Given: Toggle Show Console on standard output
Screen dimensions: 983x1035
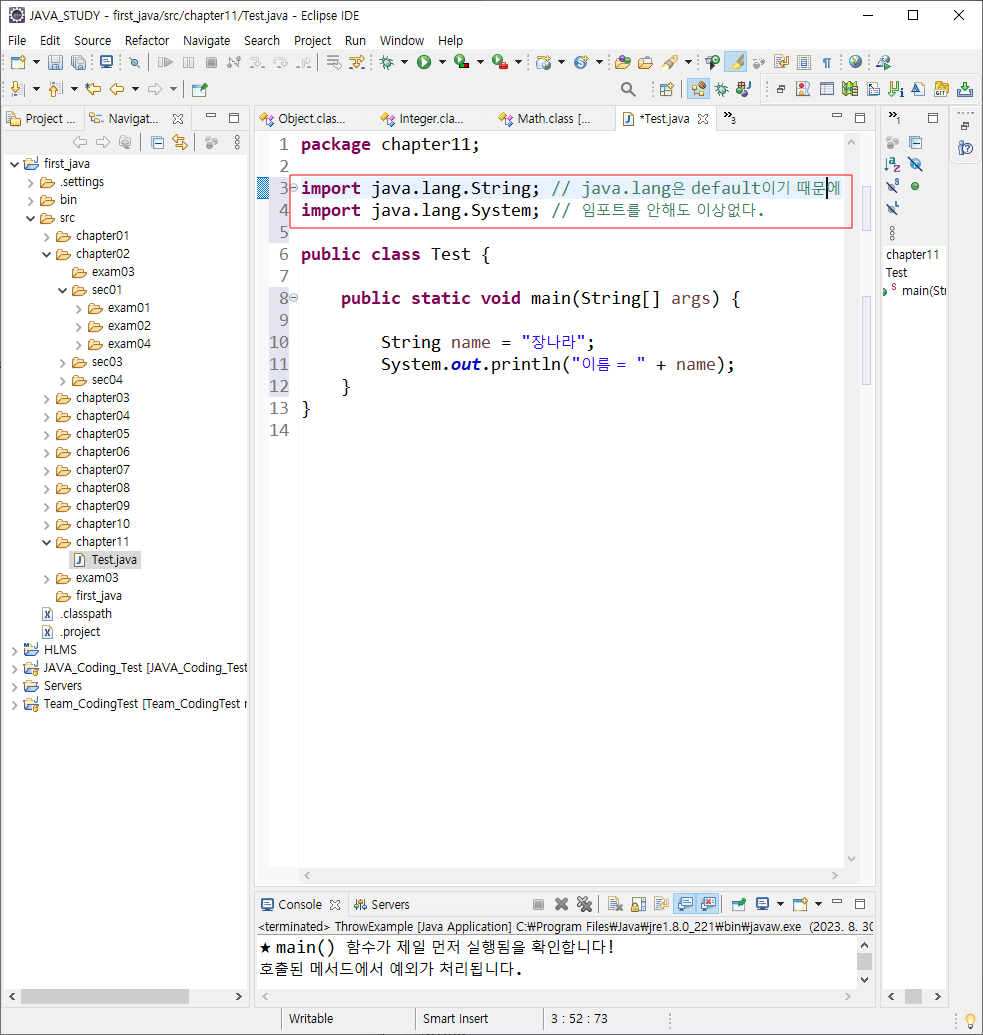Looking at the screenshot, I should pyautogui.click(x=685, y=904).
